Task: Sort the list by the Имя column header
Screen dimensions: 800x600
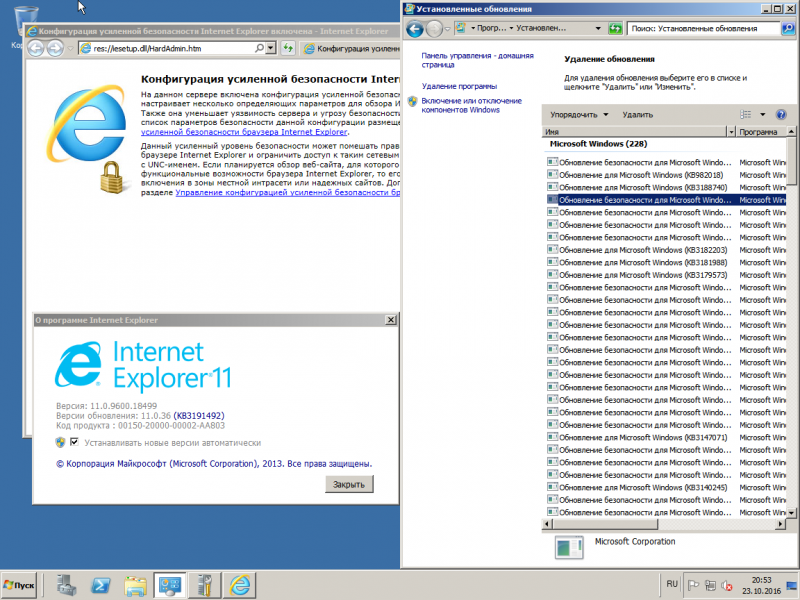Action: pyautogui.click(x=634, y=132)
